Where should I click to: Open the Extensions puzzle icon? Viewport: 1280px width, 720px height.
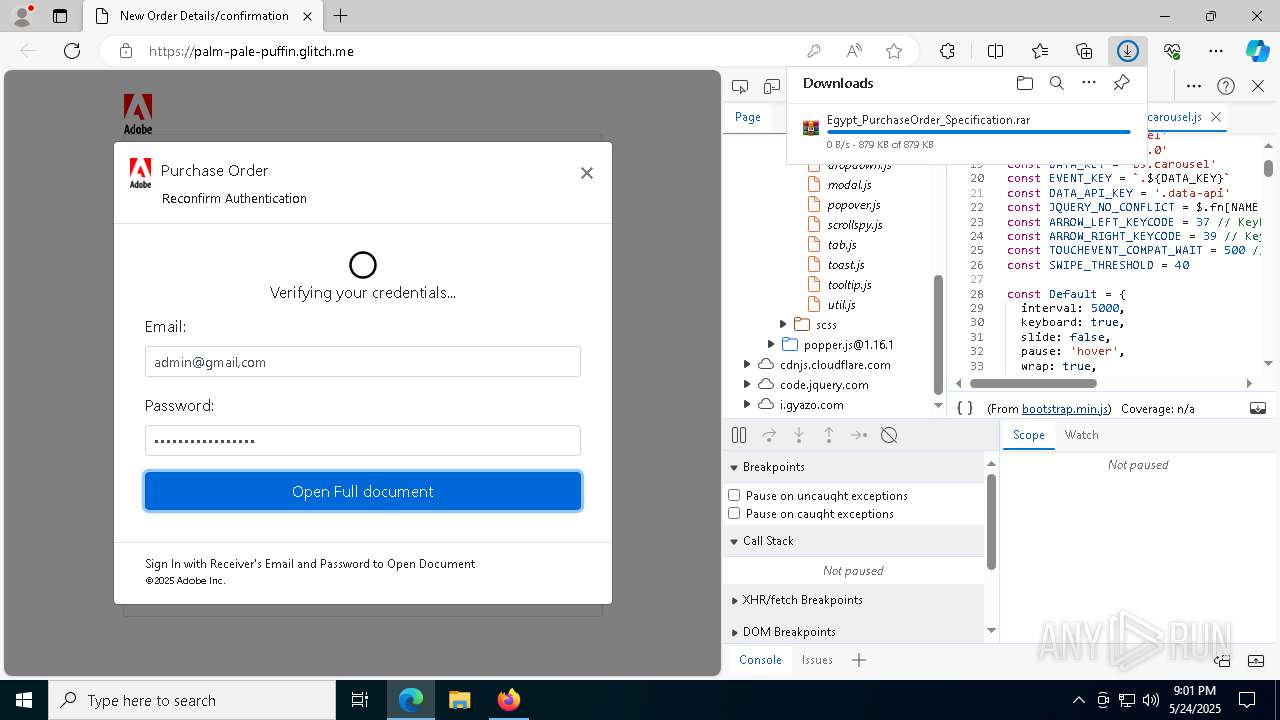[x=947, y=51]
